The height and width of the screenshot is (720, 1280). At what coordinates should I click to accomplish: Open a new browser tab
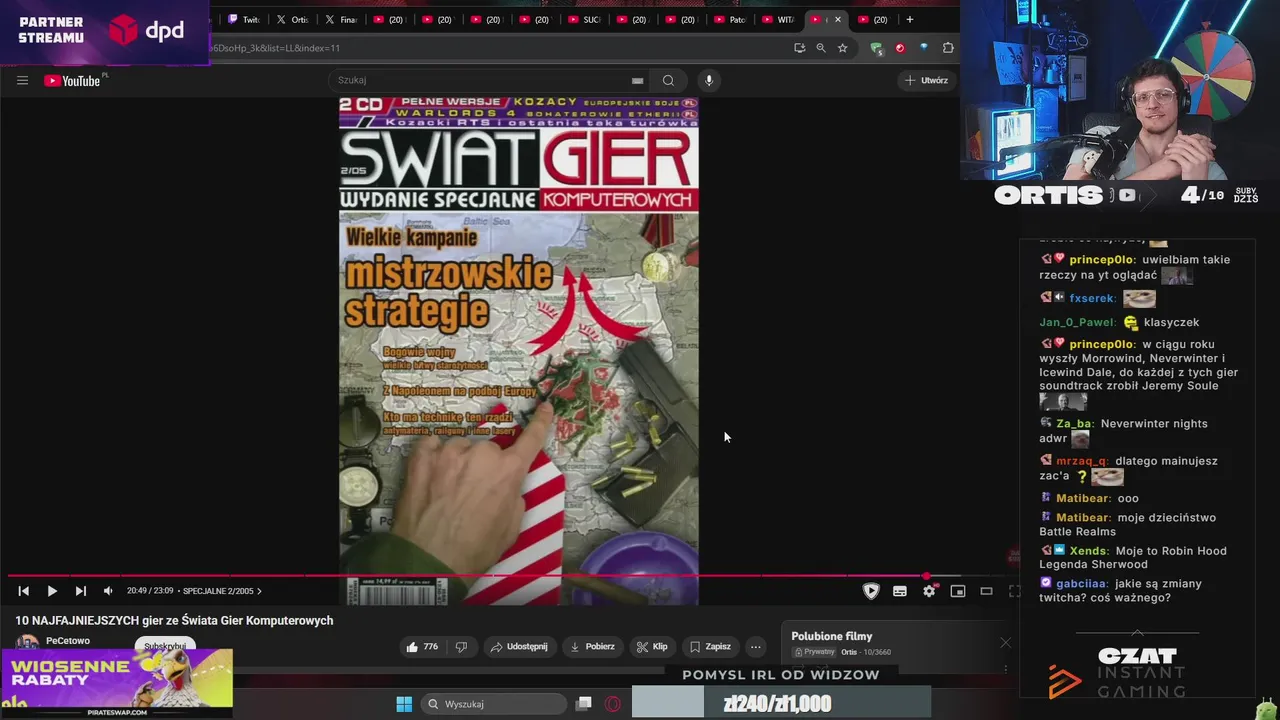click(x=909, y=20)
